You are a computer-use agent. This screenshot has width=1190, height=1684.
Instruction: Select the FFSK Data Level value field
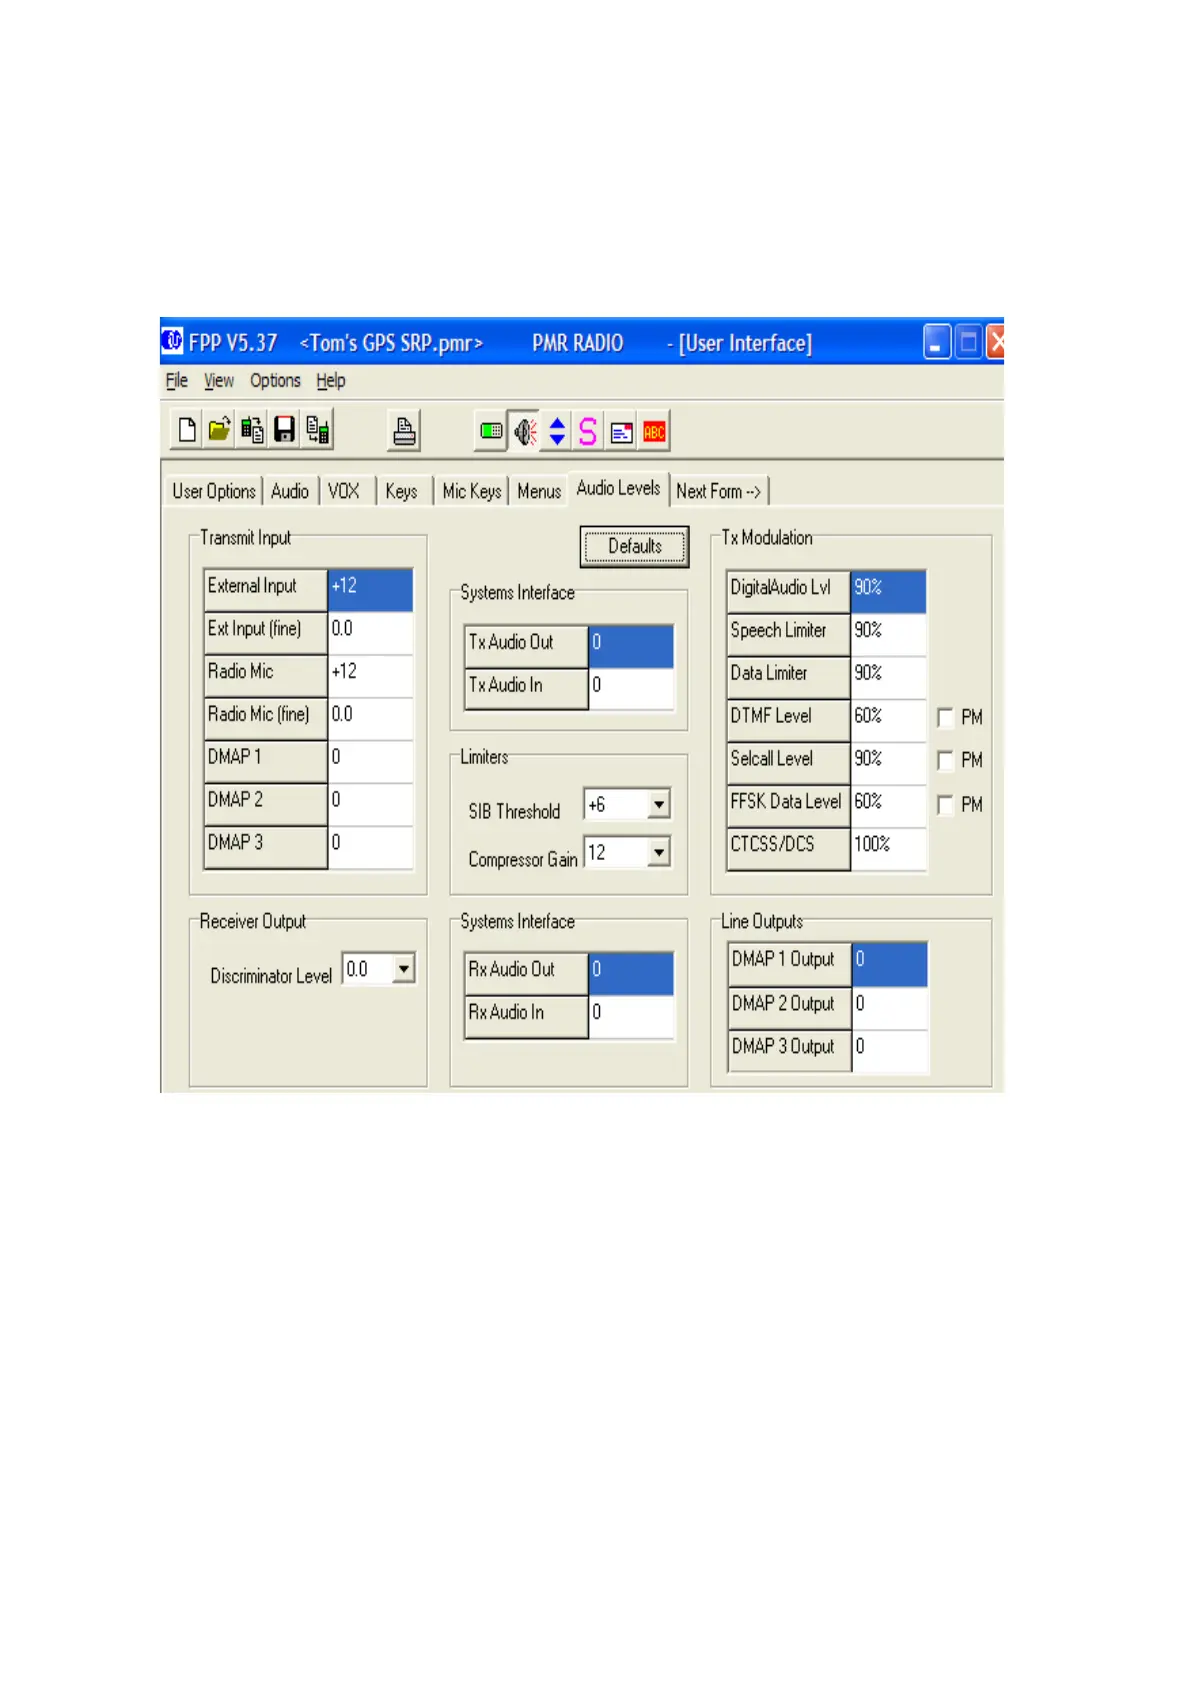click(x=888, y=806)
